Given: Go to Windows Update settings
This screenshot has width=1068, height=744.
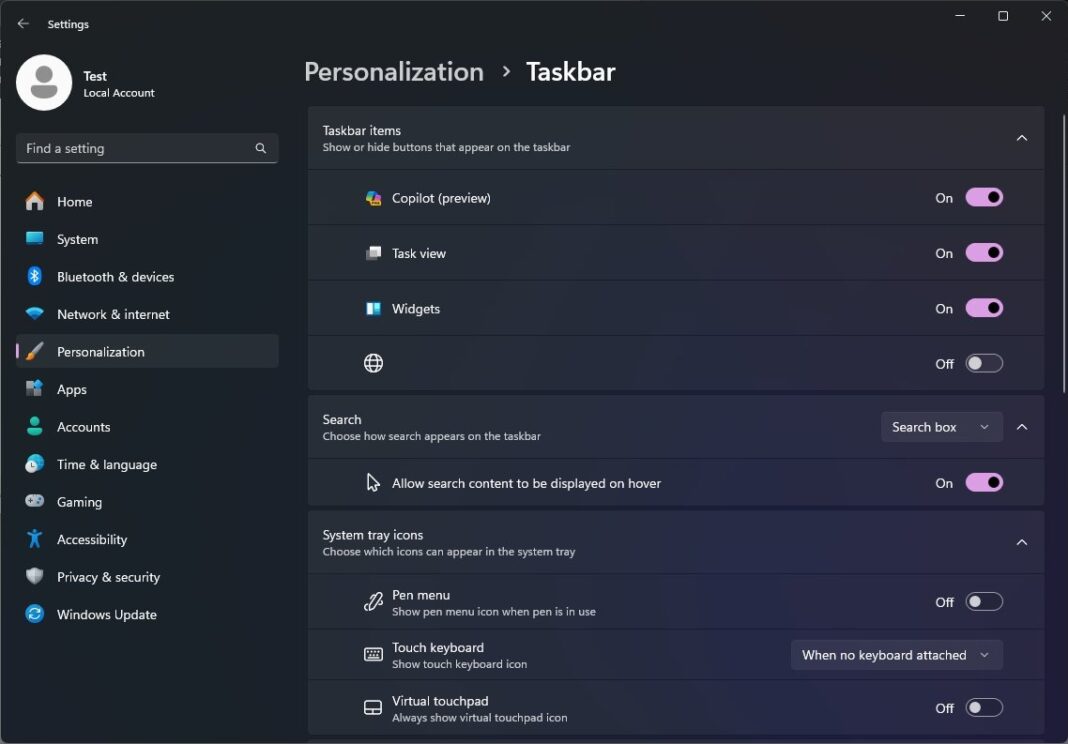Looking at the screenshot, I should pos(105,614).
